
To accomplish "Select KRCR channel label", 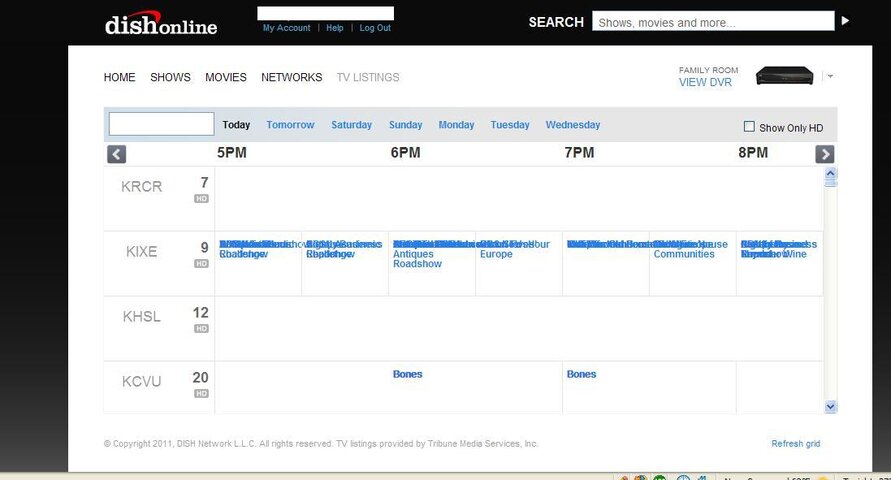I will pyautogui.click(x=141, y=186).
